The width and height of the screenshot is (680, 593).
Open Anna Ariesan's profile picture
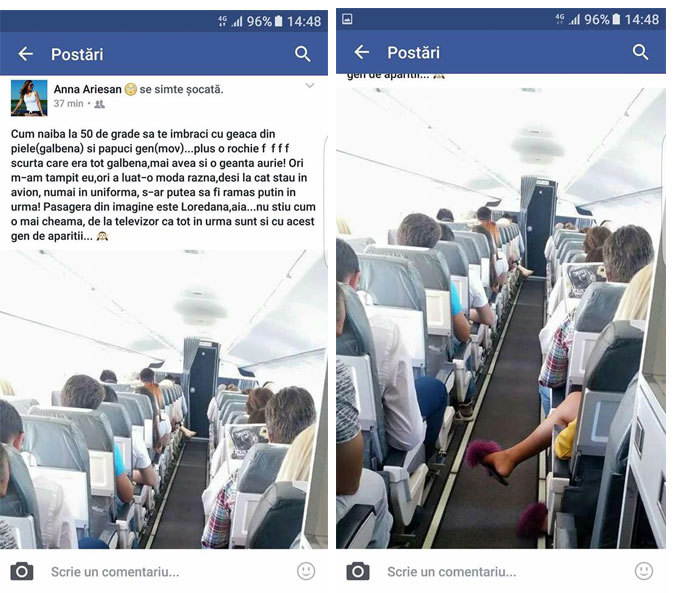(29, 98)
